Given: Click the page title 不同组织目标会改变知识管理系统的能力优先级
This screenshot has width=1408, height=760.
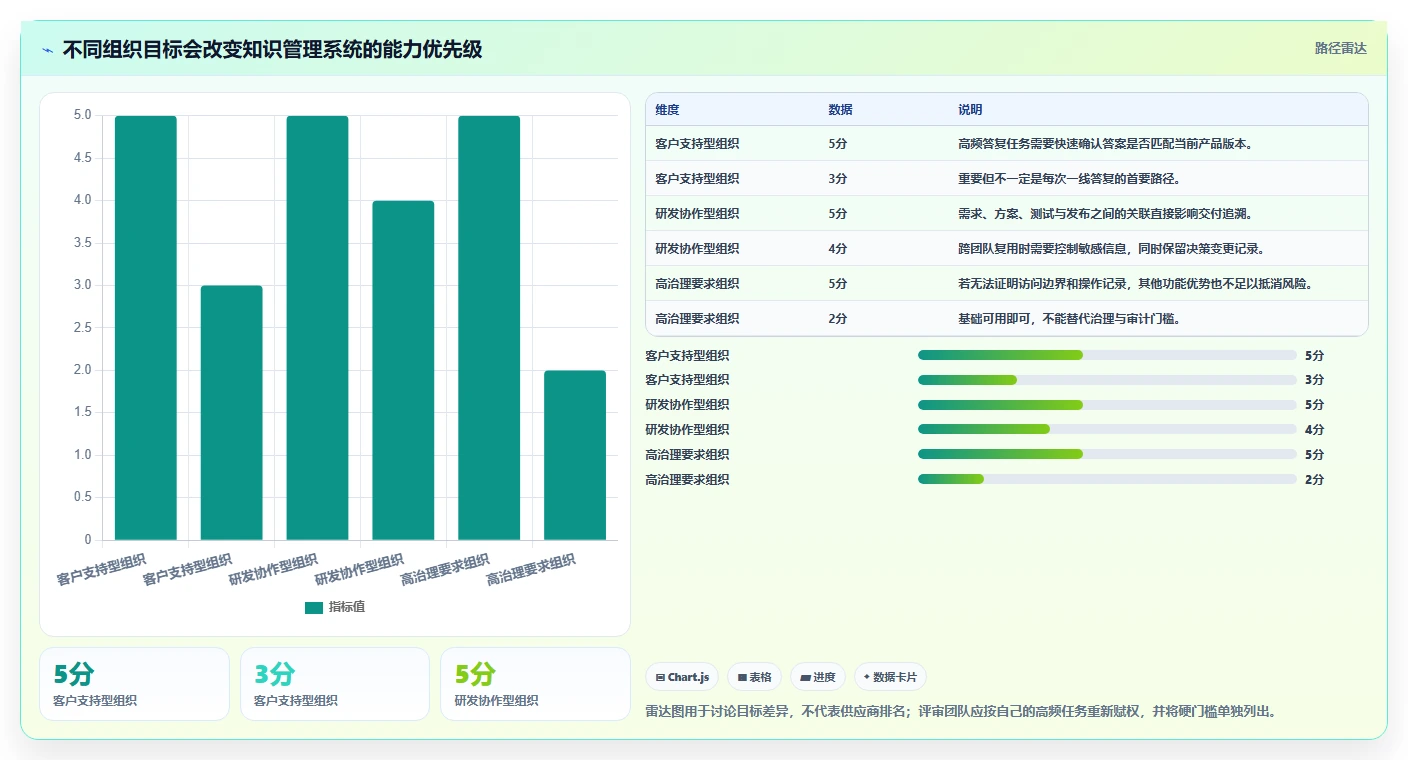Looking at the screenshot, I should click(272, 49).
